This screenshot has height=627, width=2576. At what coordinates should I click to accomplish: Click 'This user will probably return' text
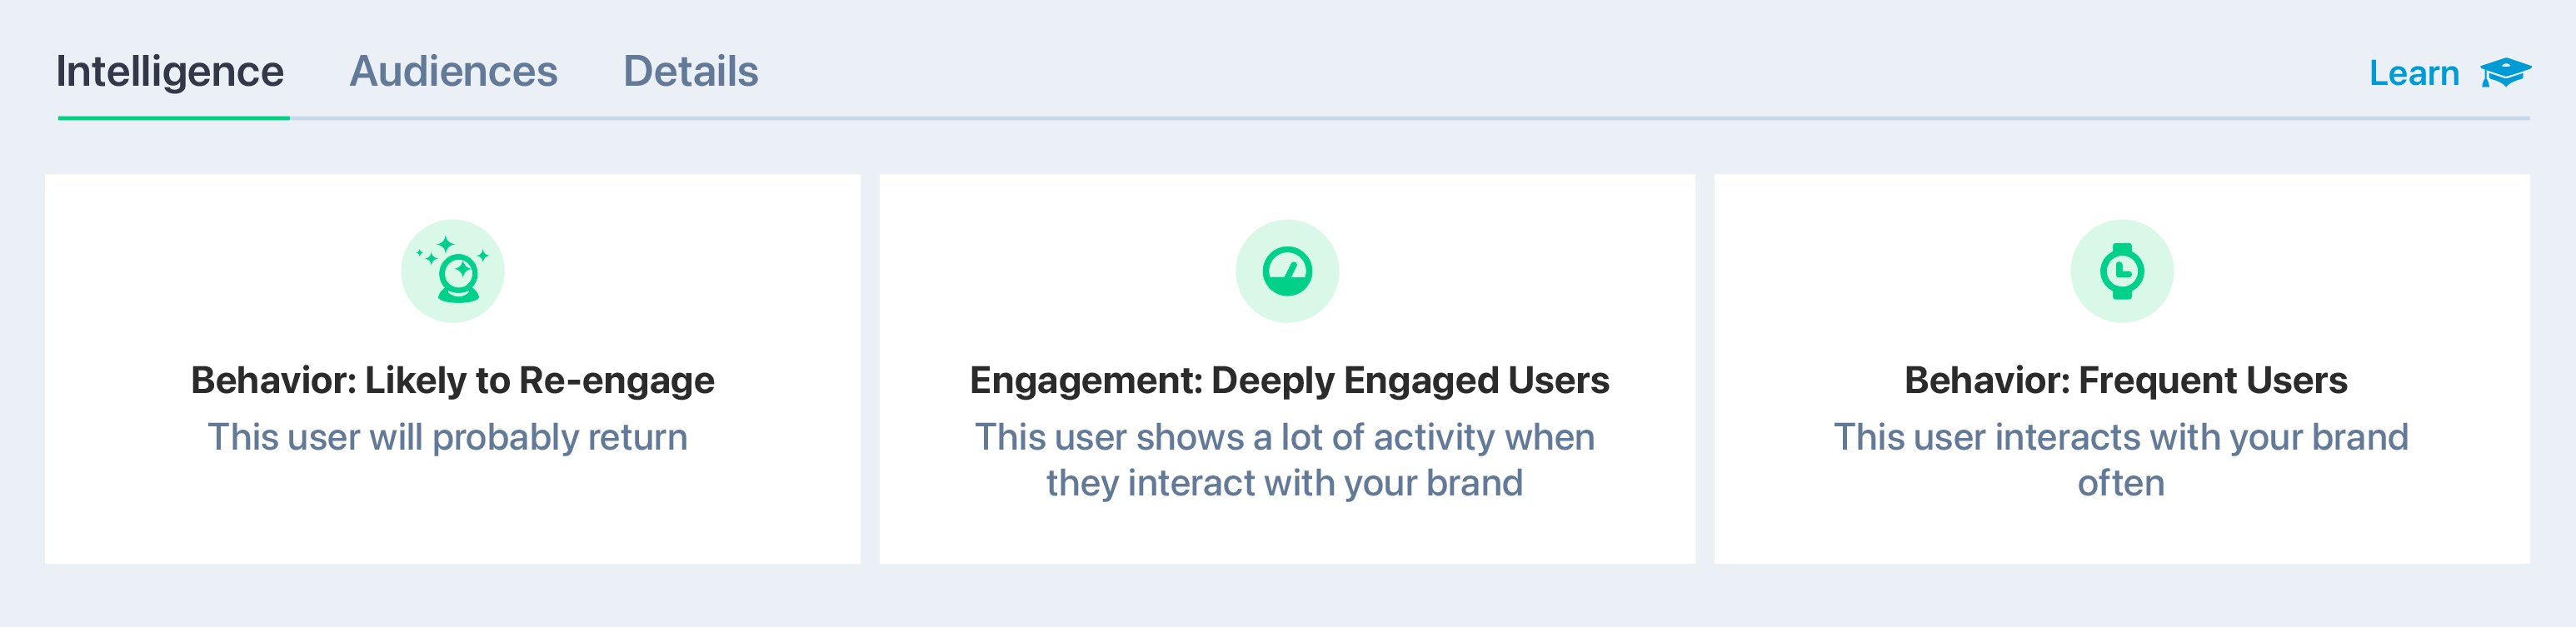[447, 437]
